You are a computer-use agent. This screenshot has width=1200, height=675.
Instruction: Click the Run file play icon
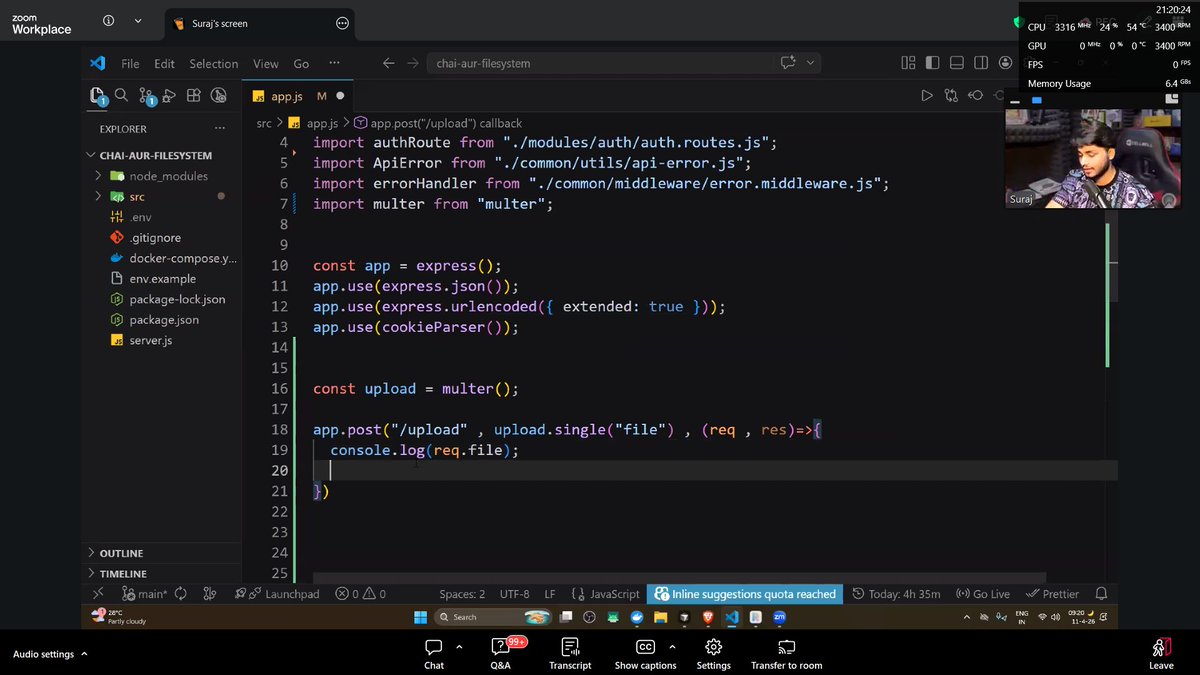[x=926, y=96]
